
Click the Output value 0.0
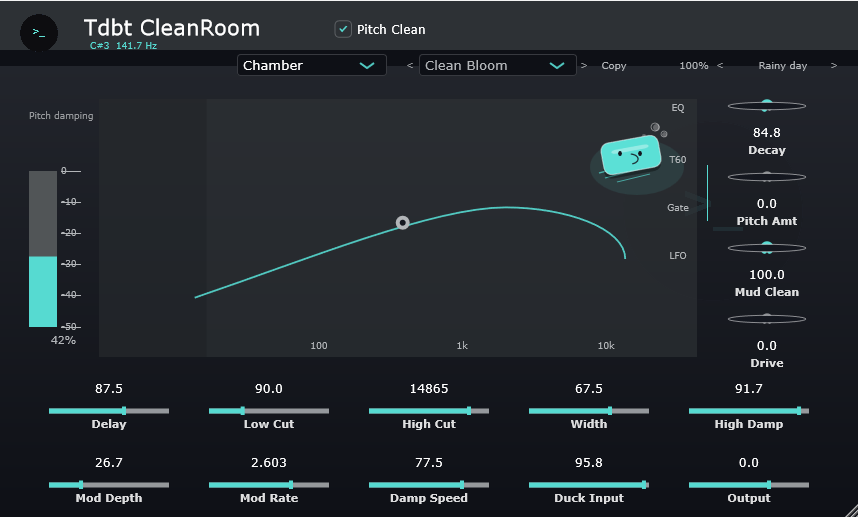point(749,463)
